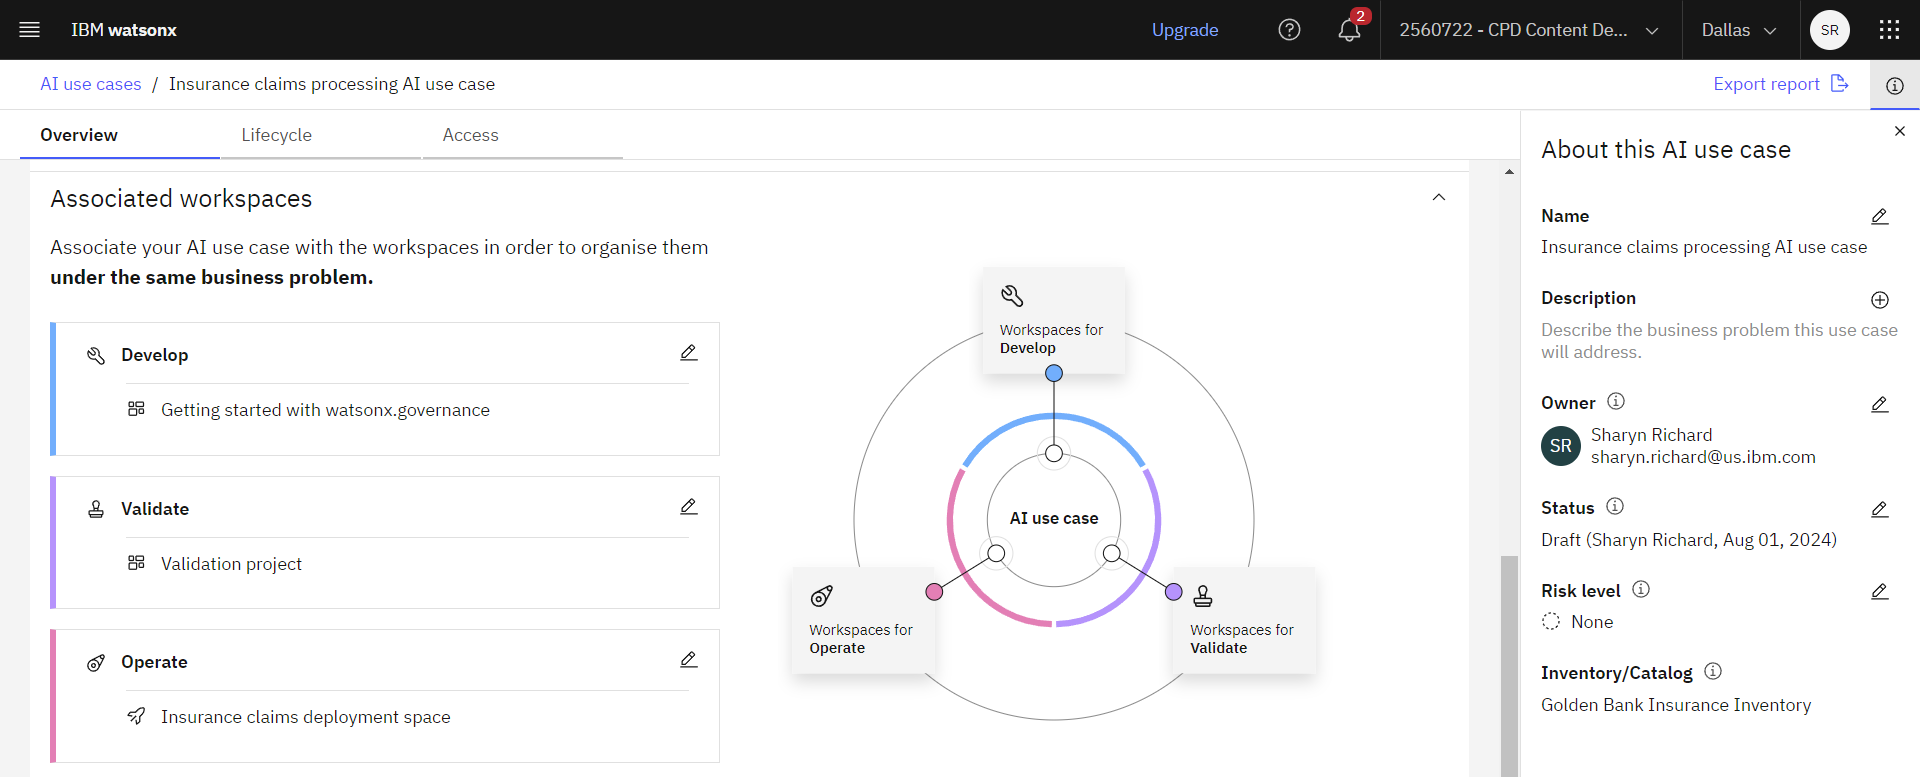Image resolution: width=1920 pixels, height=777 pixels.
Task: Open the Dallas region dropdown
Action: point(1739,30)
